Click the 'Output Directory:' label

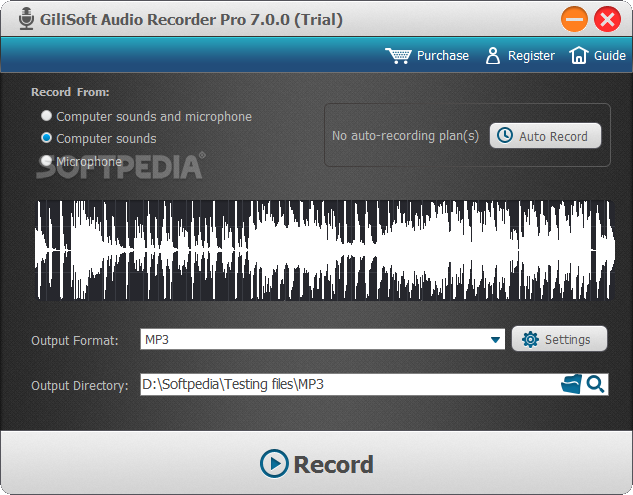pyautogui.click(x=80, y=386)
